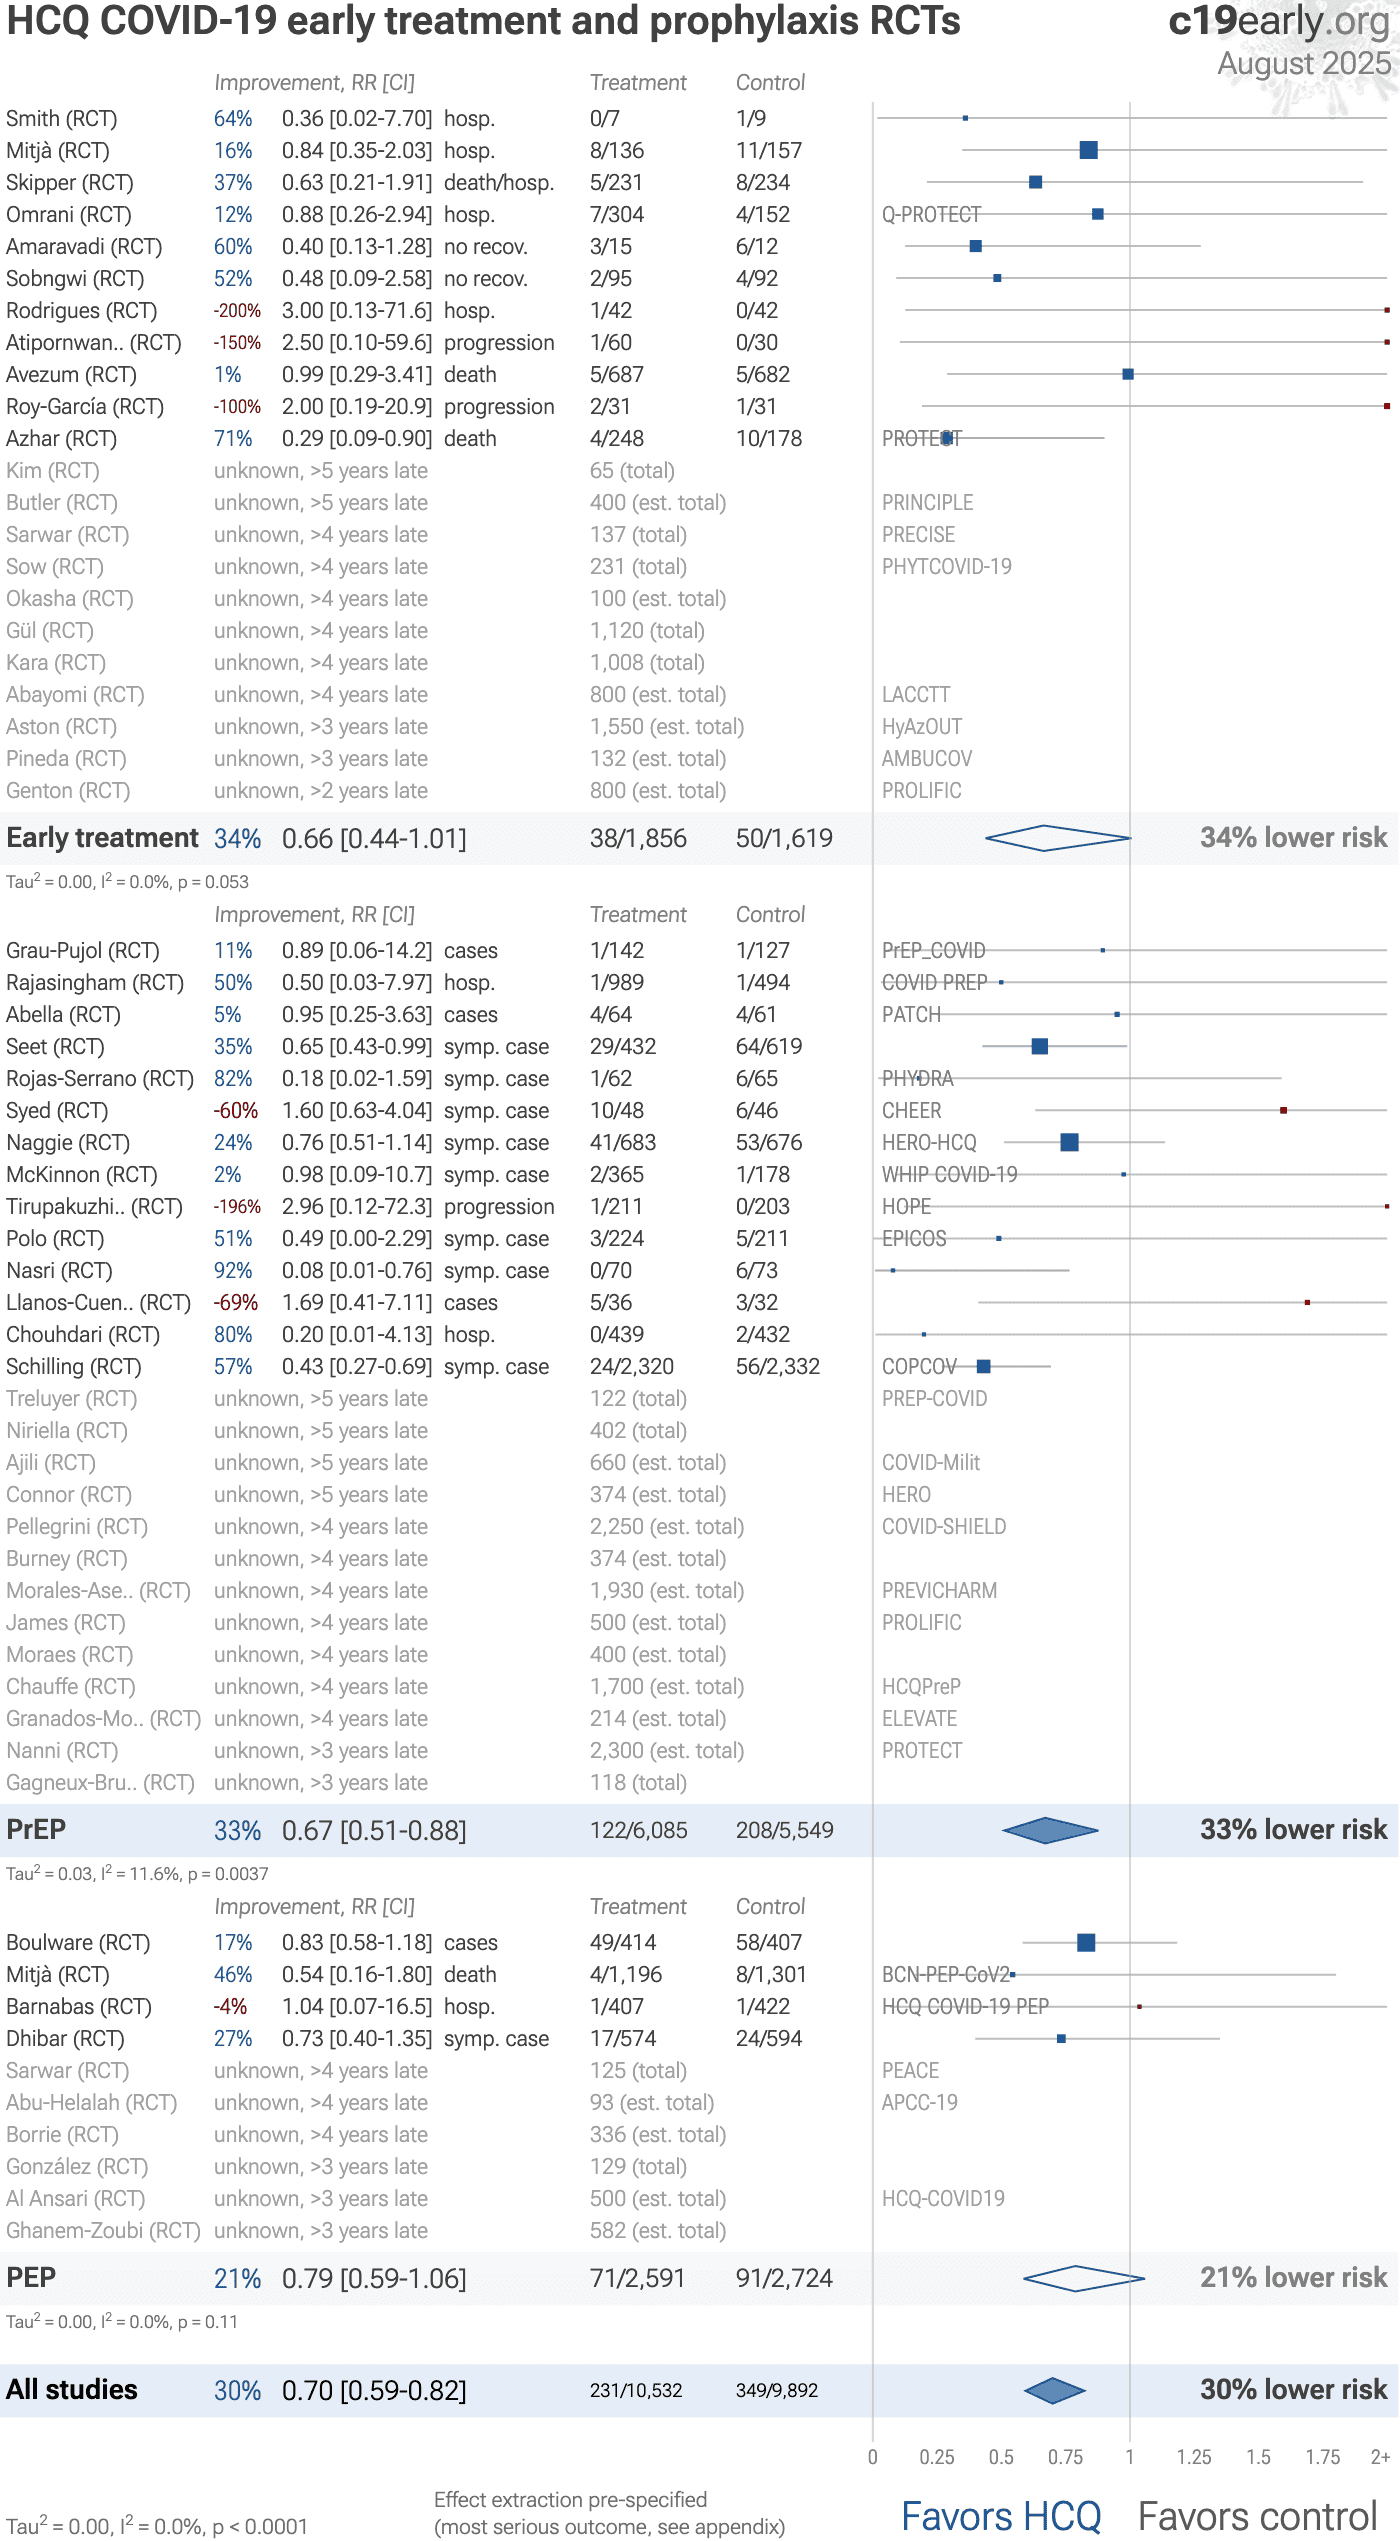Select the HERO-HCQ trial label
Viewport: 1400px width, 2541px height.
tap(929, 1143)
